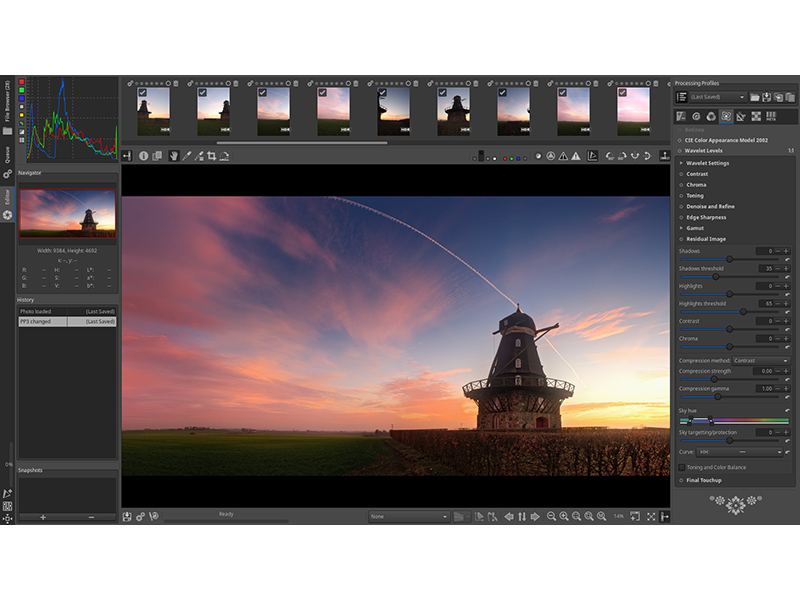Open the Compression method dropdown

760,361
